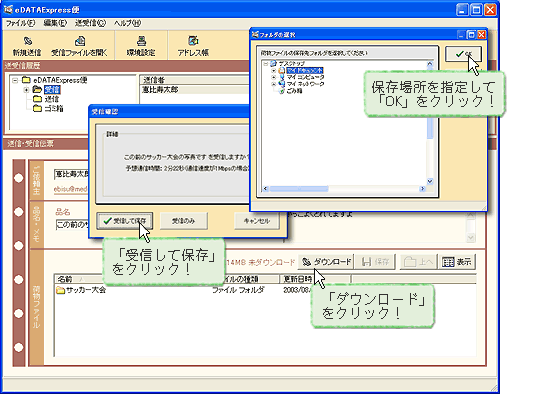Click the folder icon beside 送信
The width and height of the screenshot is (550, 394).
38,99
